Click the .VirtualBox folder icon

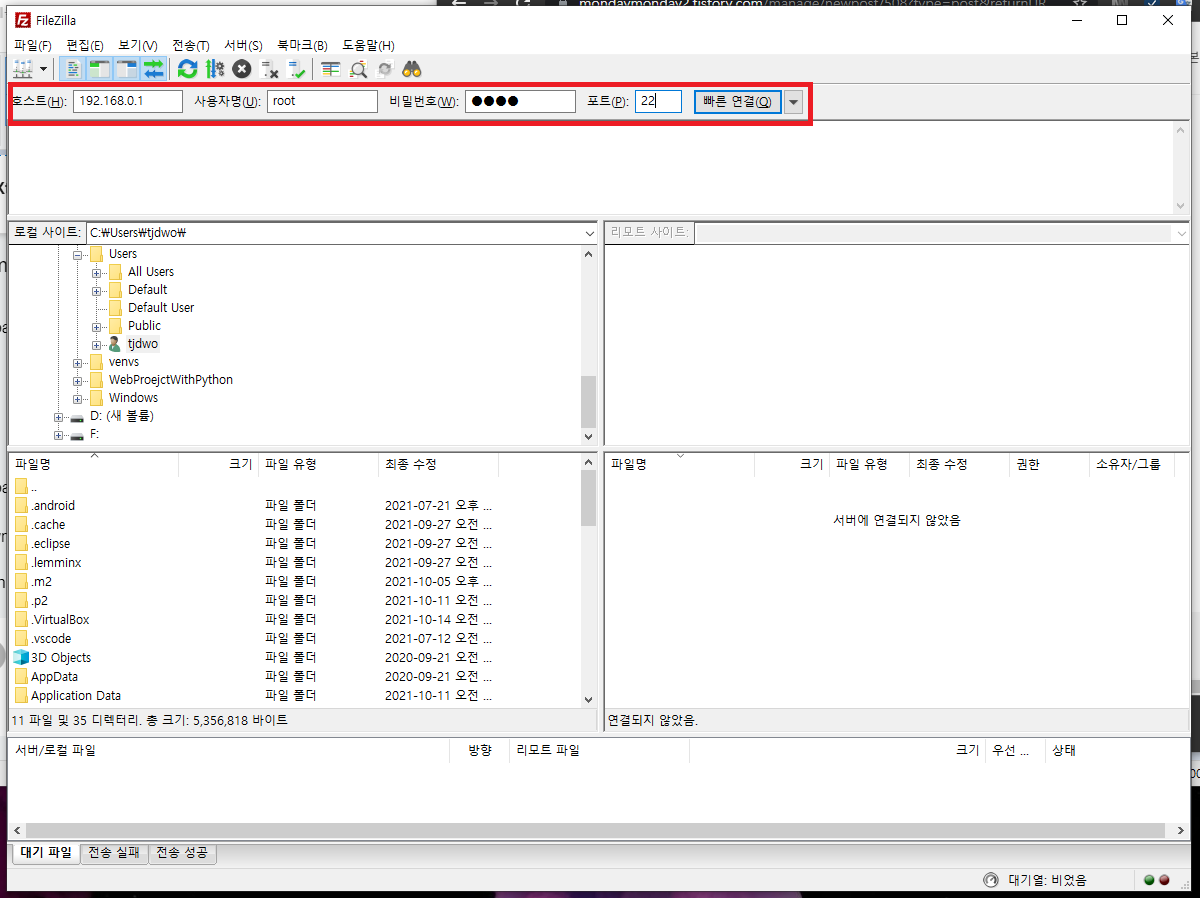click(x=21, y=620)
